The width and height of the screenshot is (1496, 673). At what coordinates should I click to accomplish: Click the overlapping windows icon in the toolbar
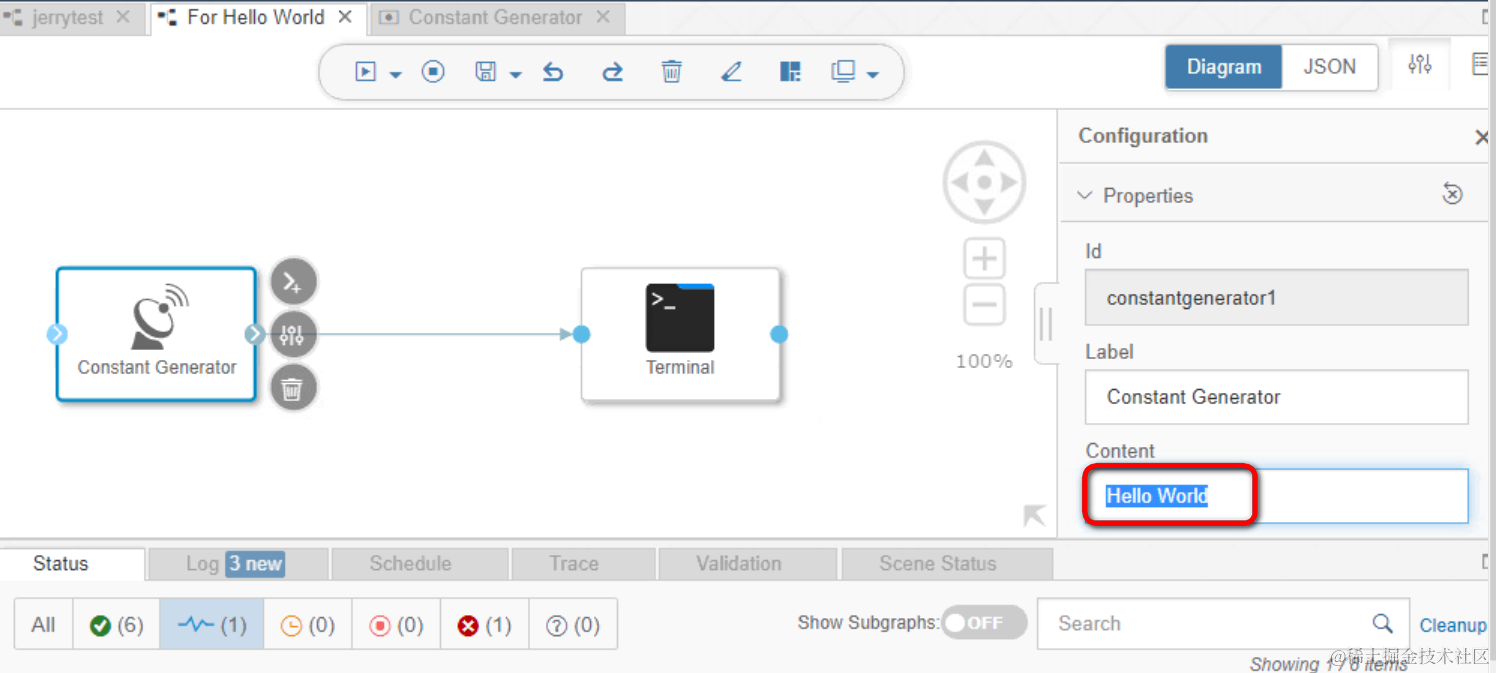click(x=843, y=72)
